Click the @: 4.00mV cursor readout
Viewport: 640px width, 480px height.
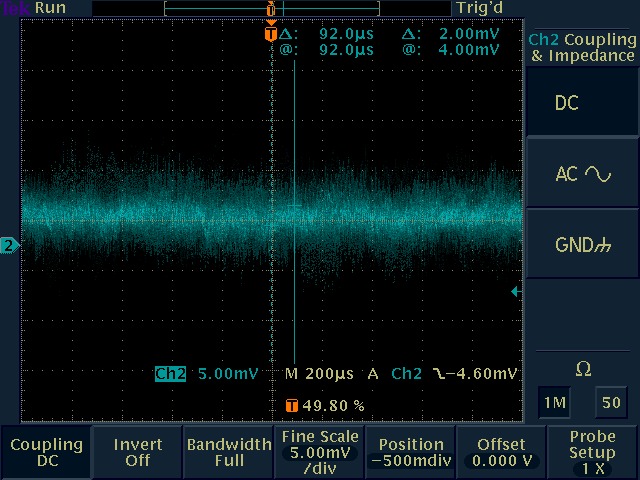tap(451, 50)
